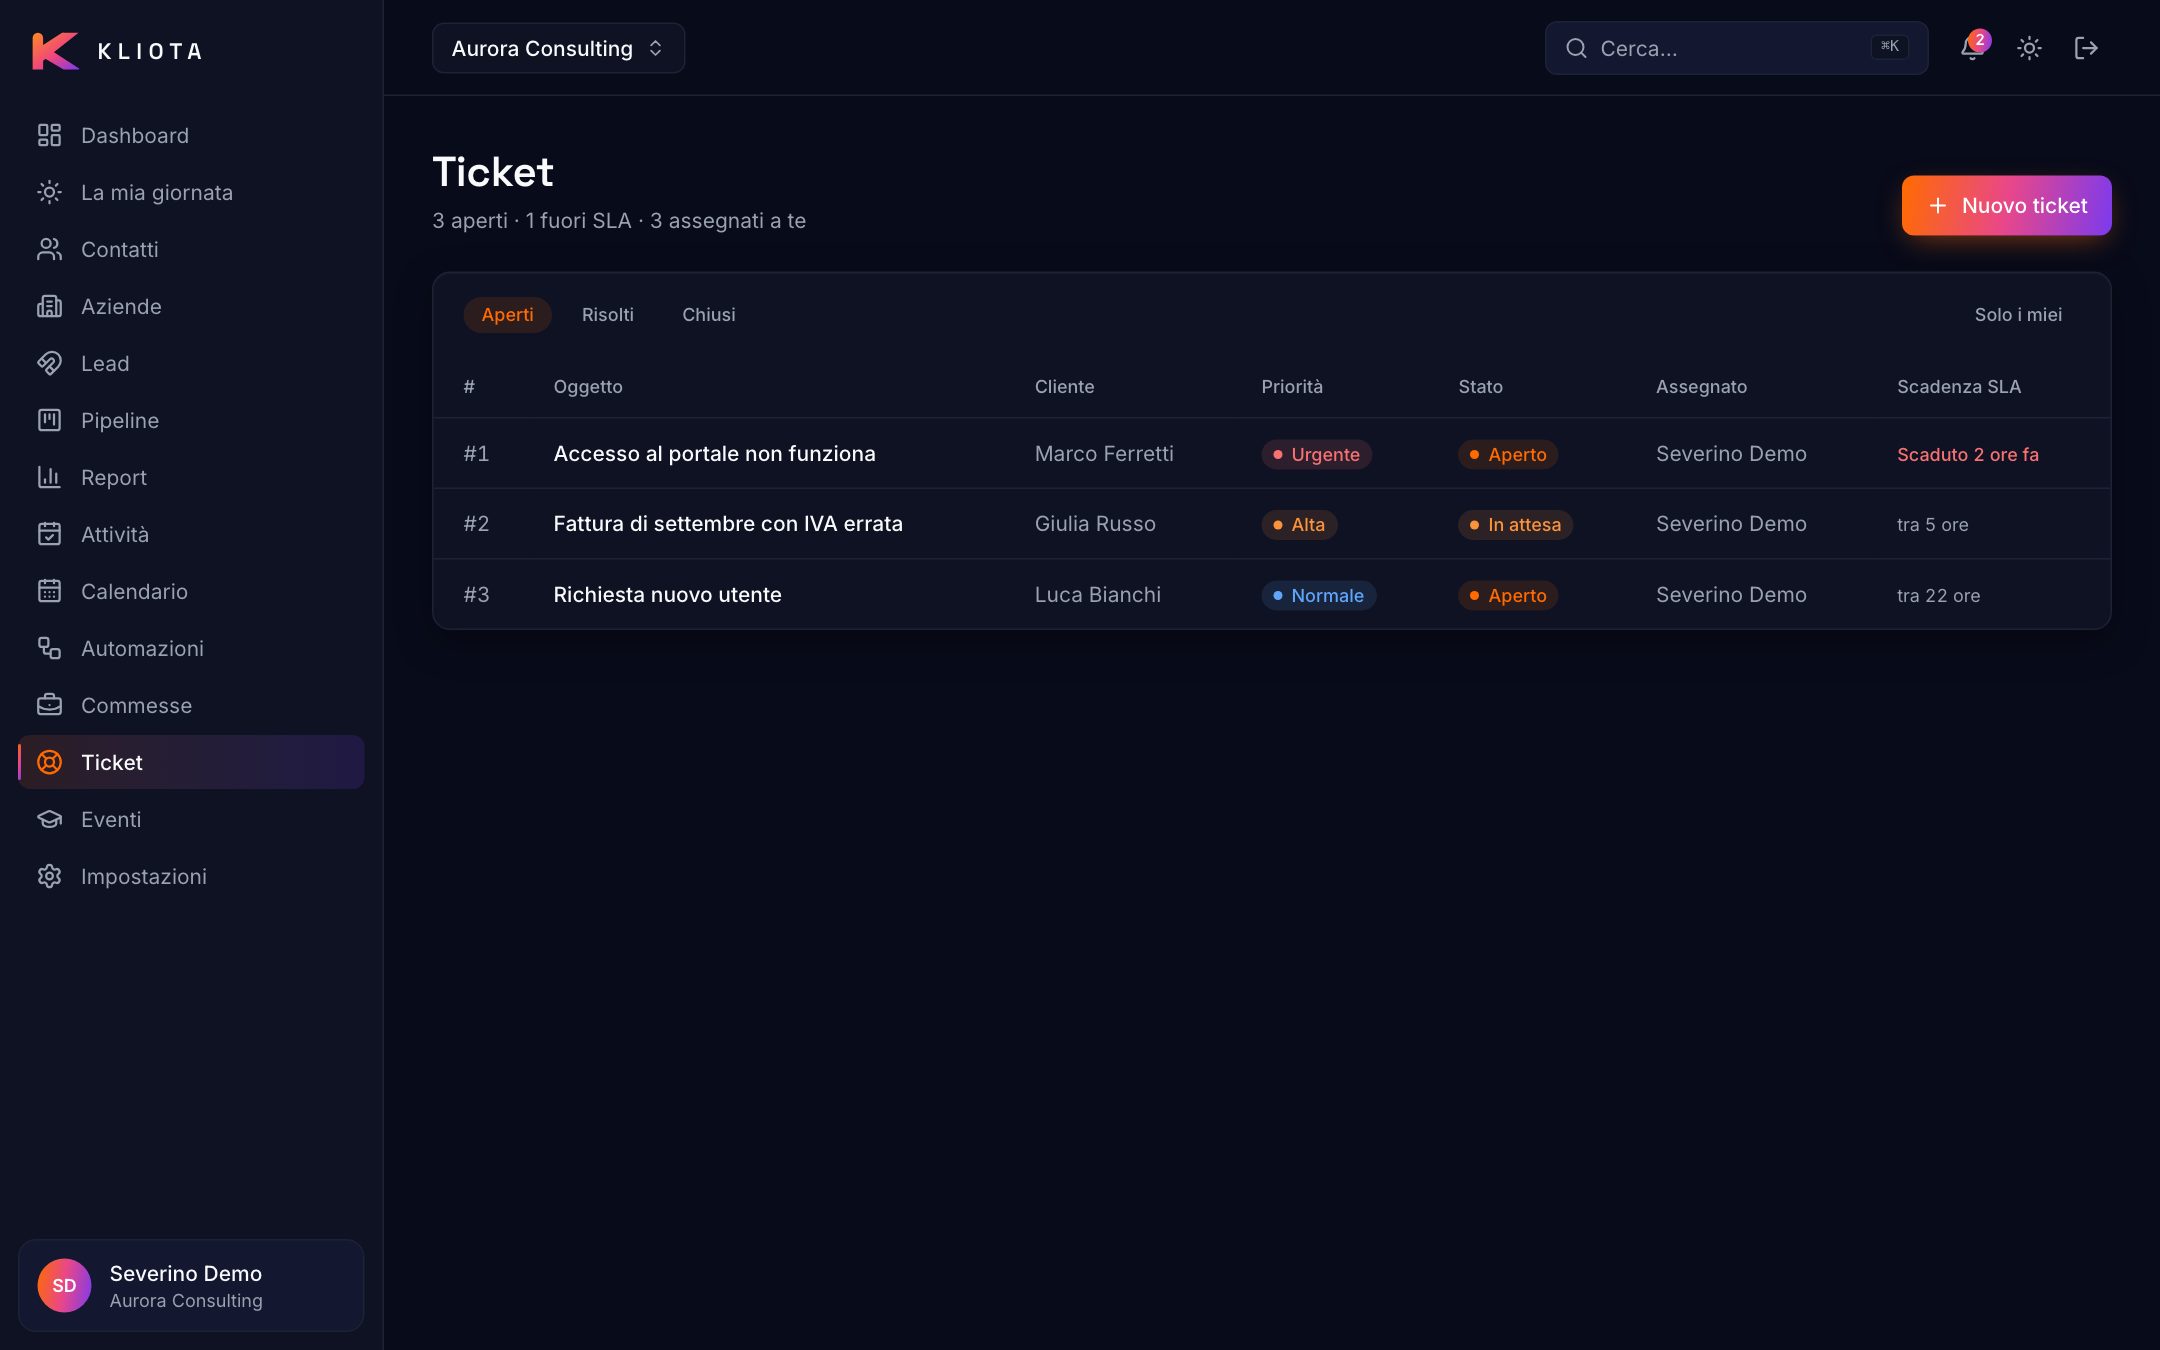Select the Ticket item in the sidebar

point(191,762)
